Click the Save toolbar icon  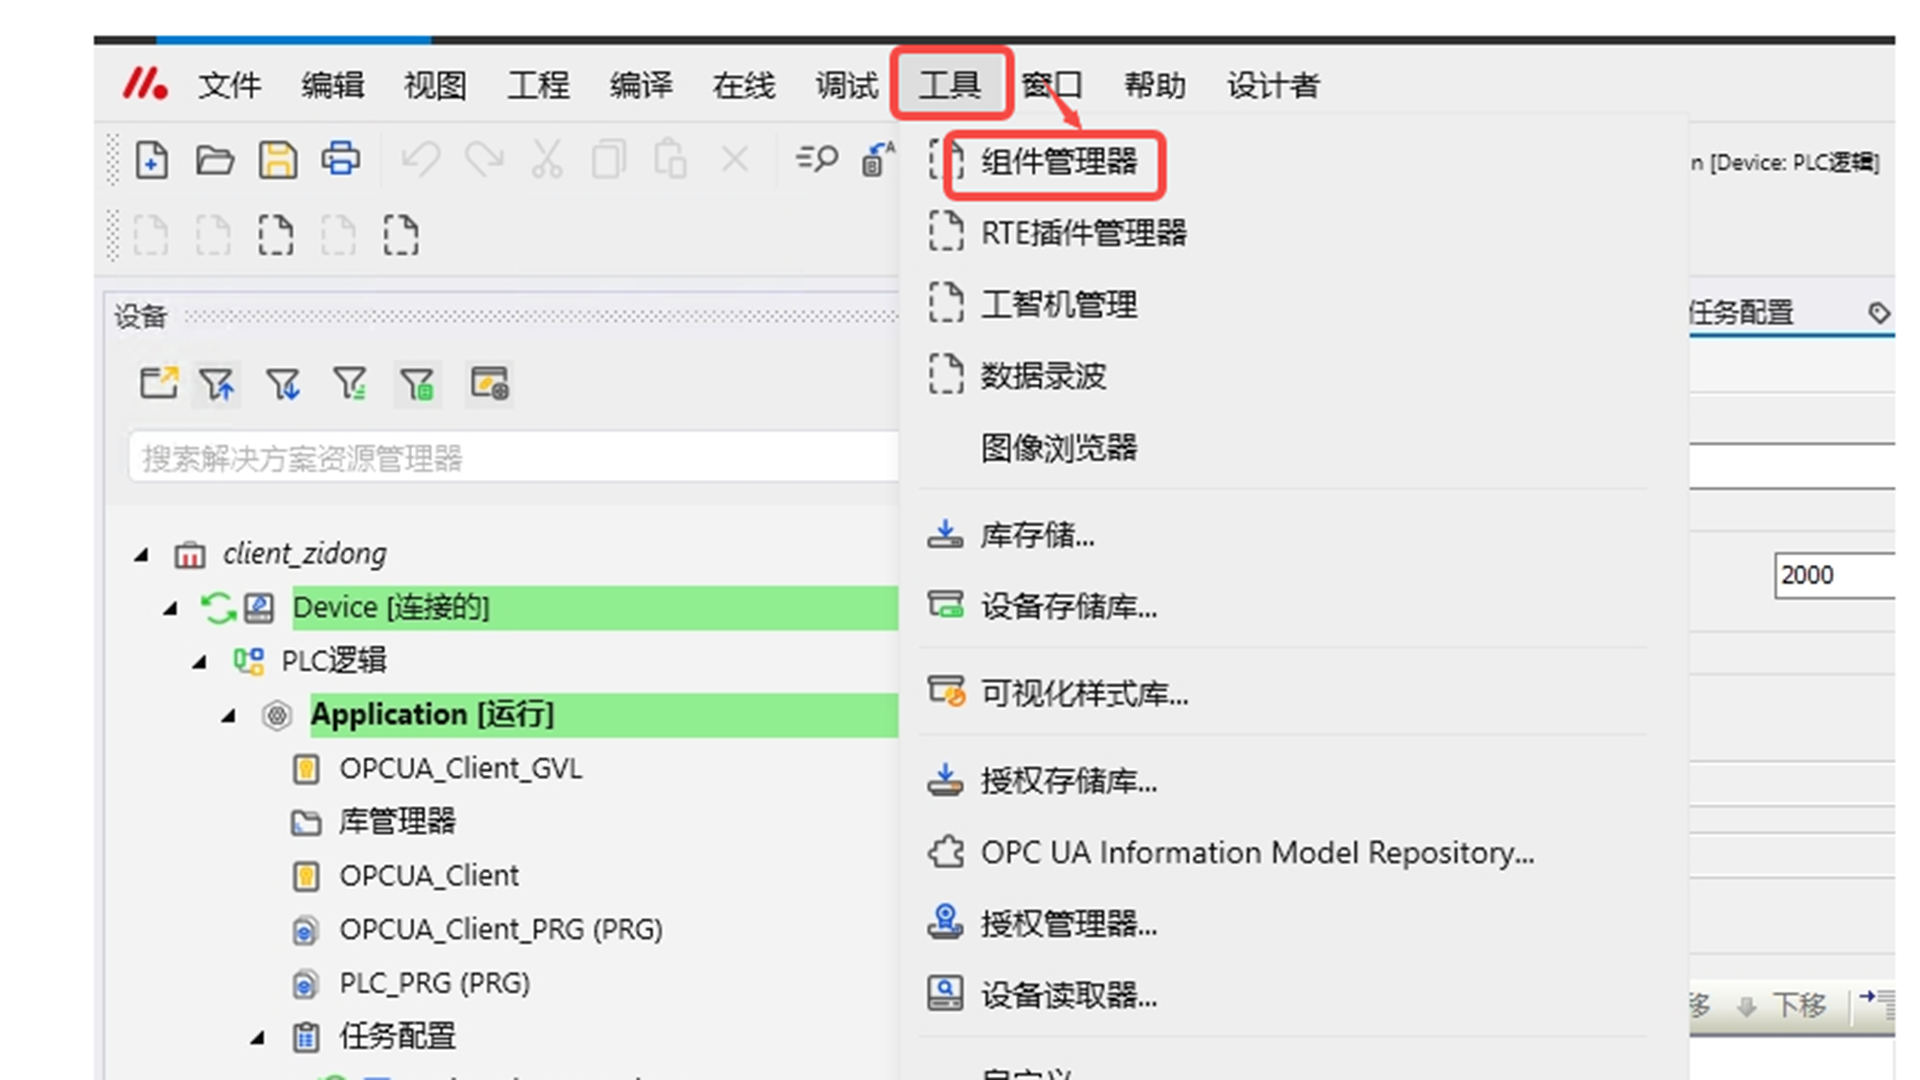point(278,160)
